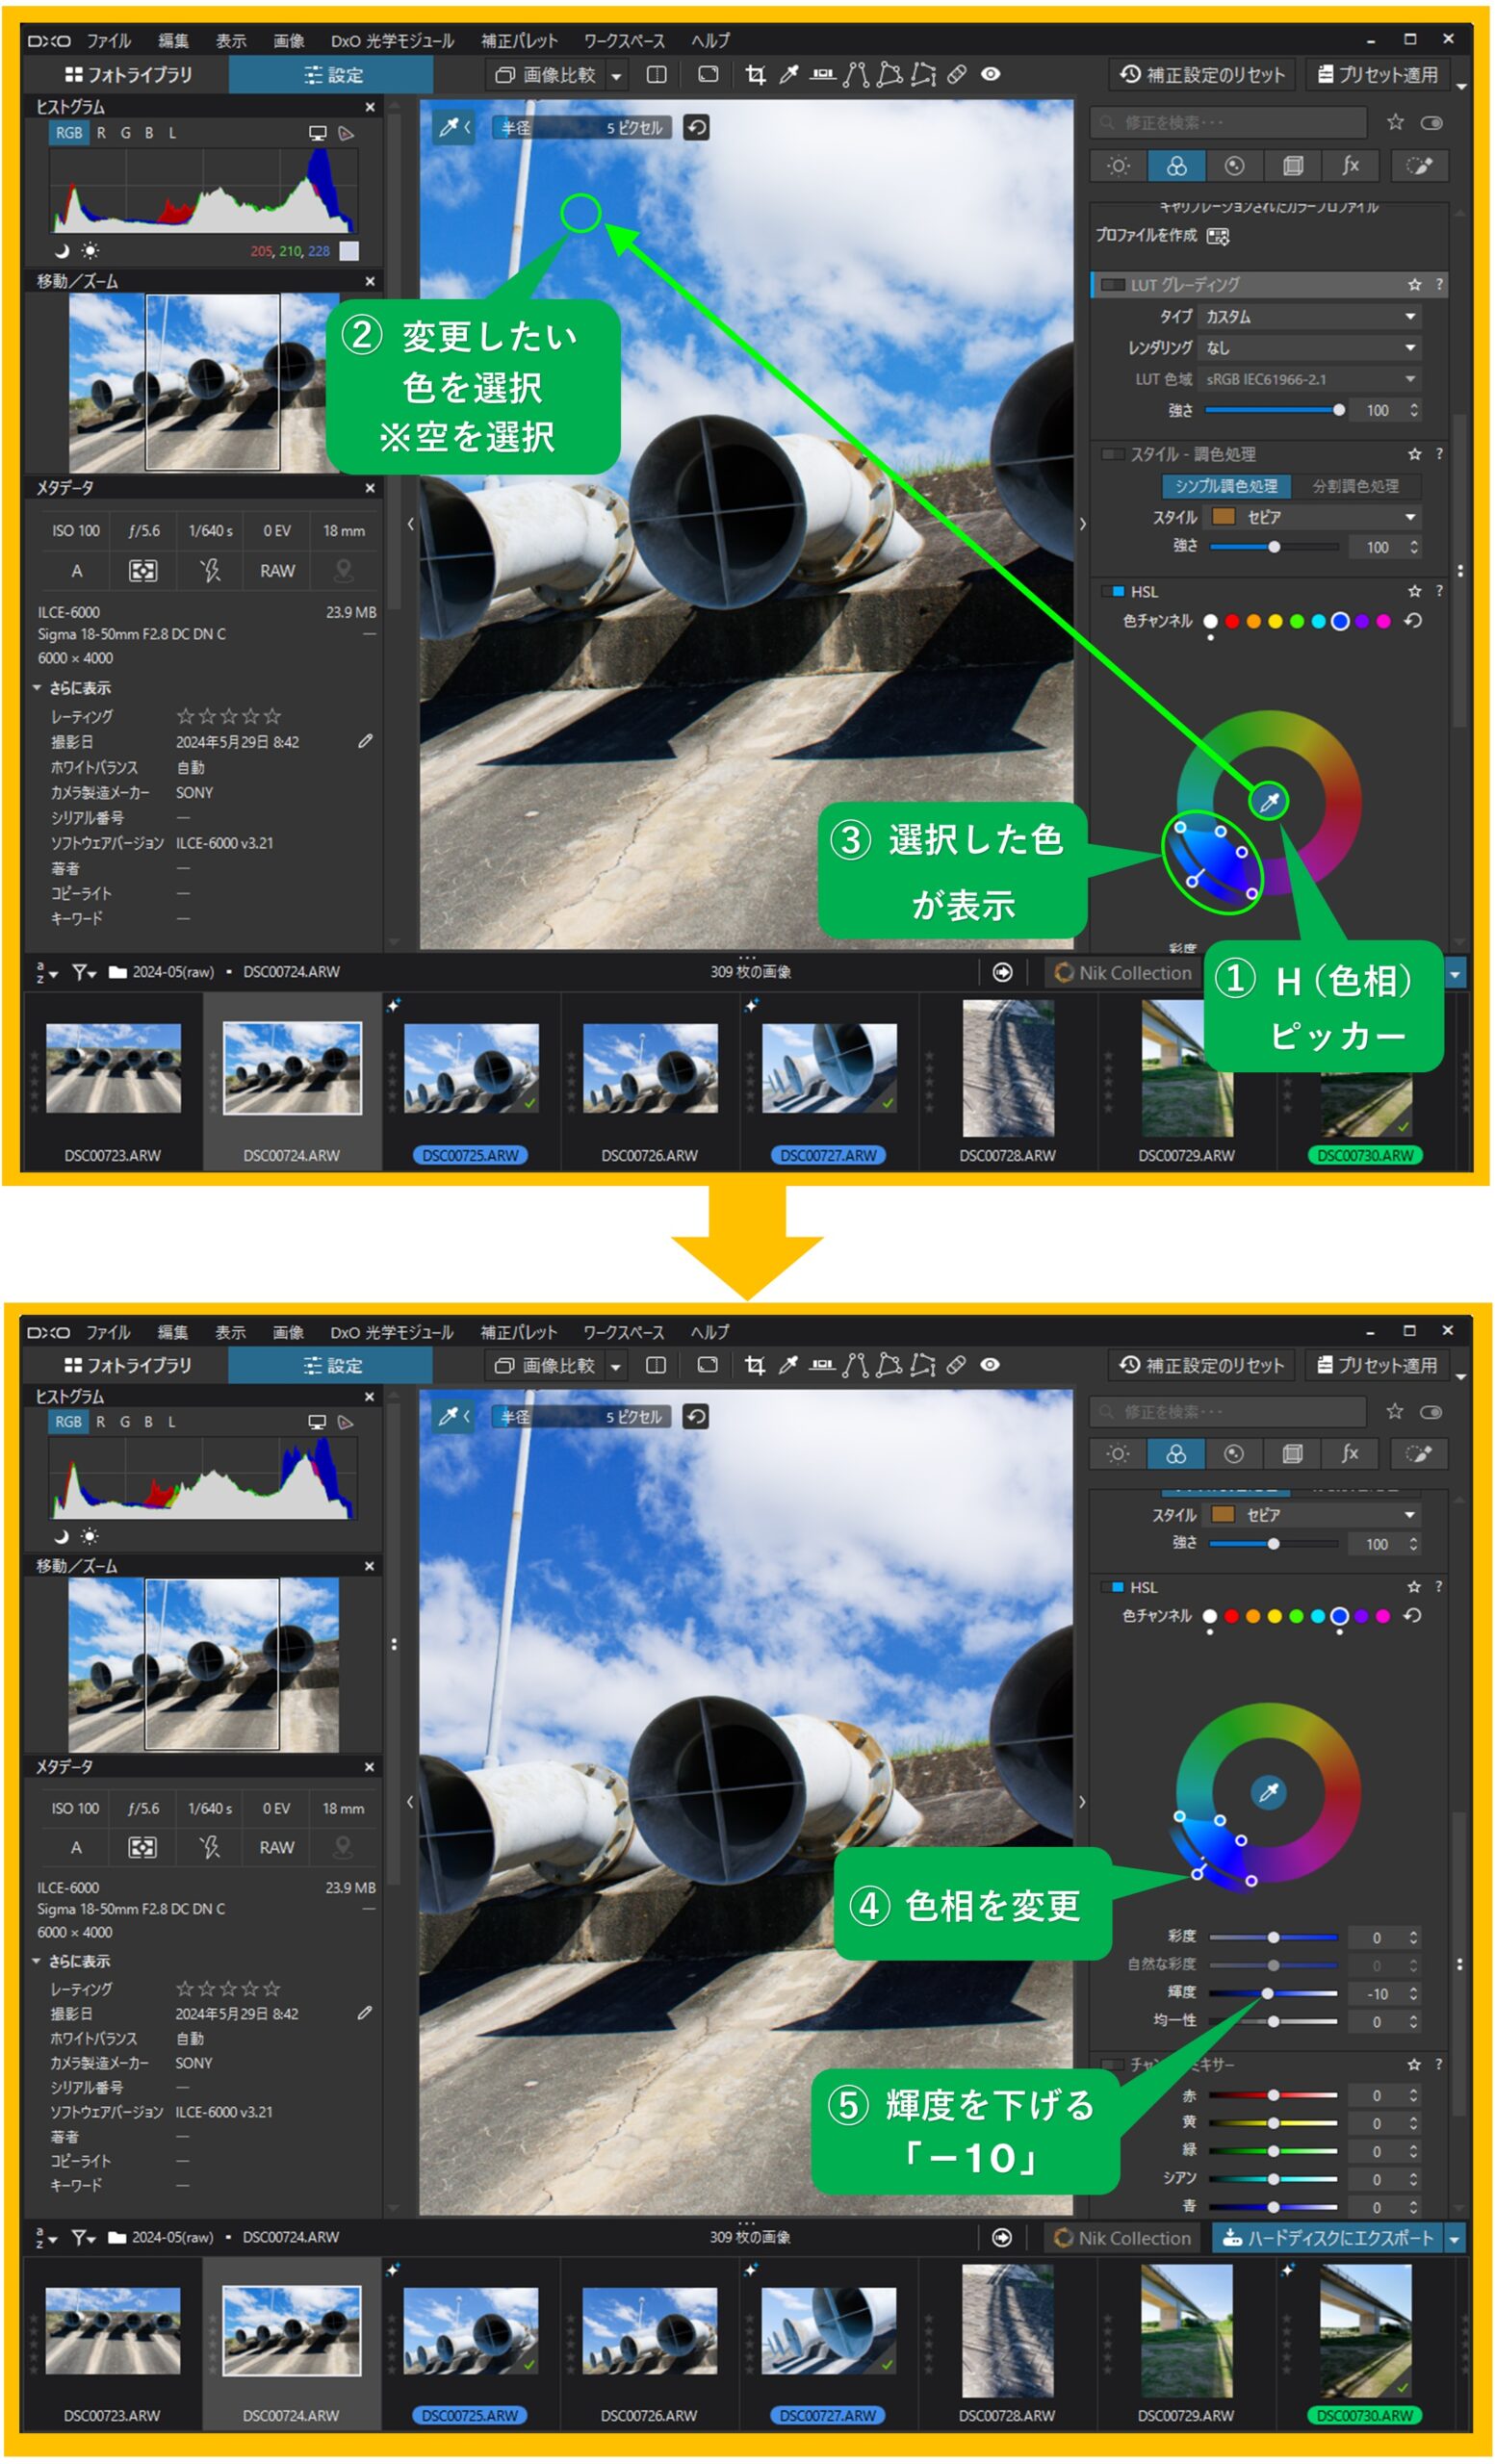Toggle Style toning switch in top window
The image size is (1495, 2464).
pyautogui.click(x=1113, y=454)
